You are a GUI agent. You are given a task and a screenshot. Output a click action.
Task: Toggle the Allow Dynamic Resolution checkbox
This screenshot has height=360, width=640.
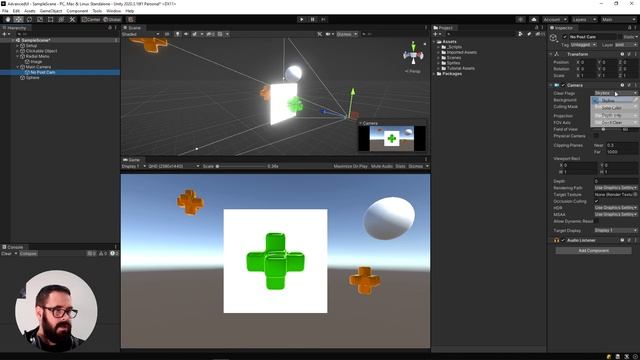pyautogui.click(x=596, y=221)
